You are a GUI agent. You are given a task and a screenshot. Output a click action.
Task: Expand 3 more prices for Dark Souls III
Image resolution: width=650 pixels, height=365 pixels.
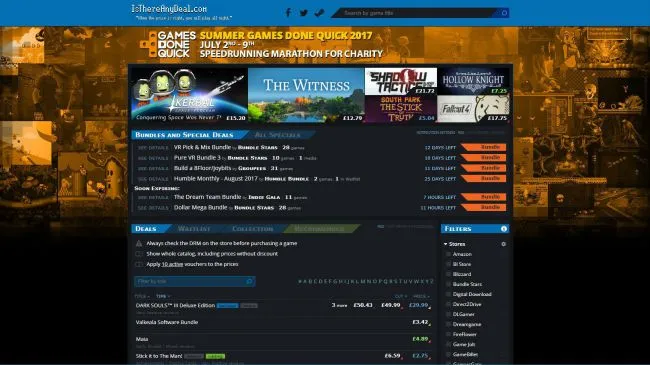(339, 305)
